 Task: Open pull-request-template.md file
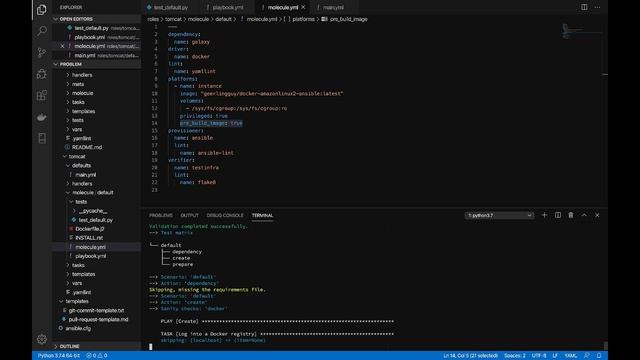(x=98, y=319)
